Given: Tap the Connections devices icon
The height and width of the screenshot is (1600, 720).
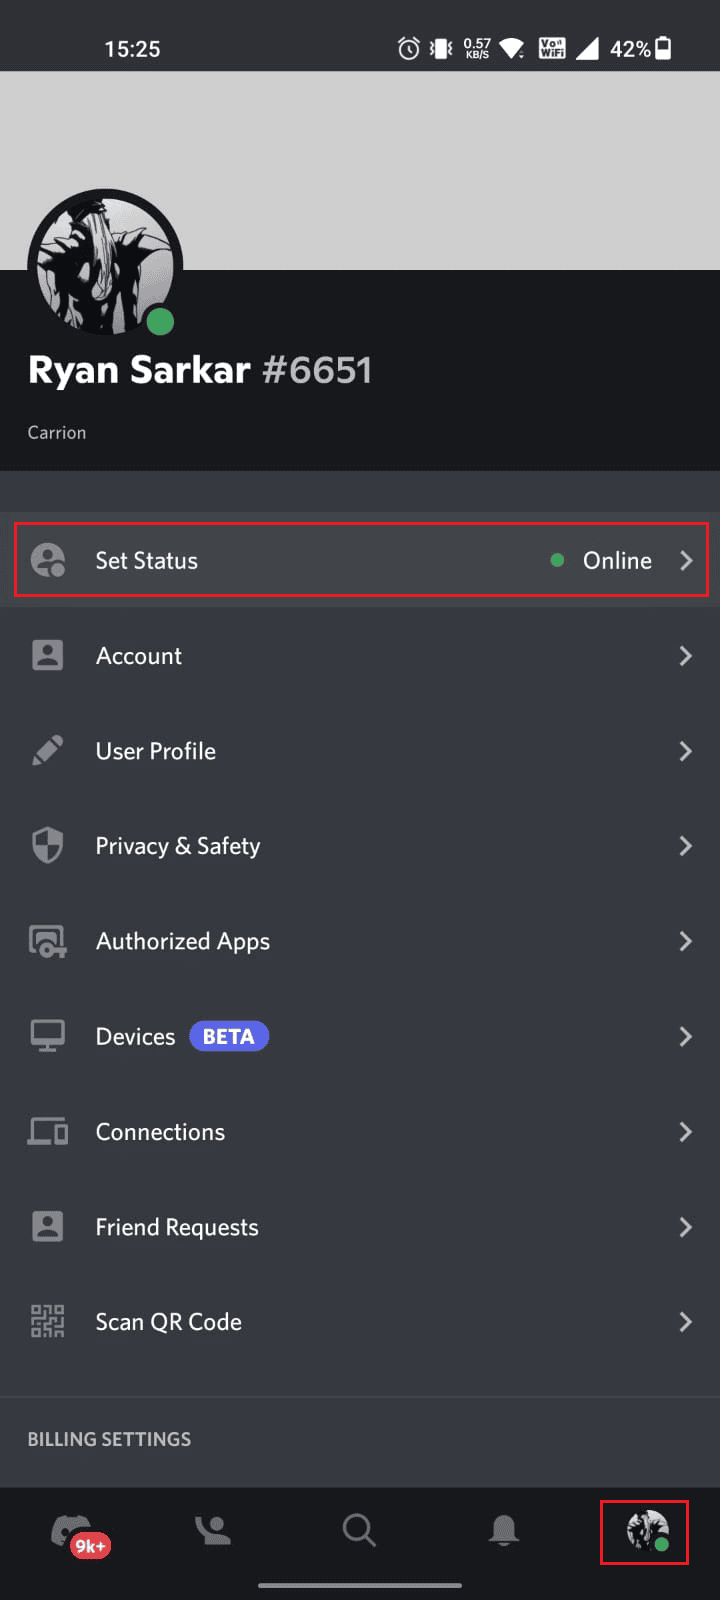Looking at the screenshot, I should coord(48,1132).
